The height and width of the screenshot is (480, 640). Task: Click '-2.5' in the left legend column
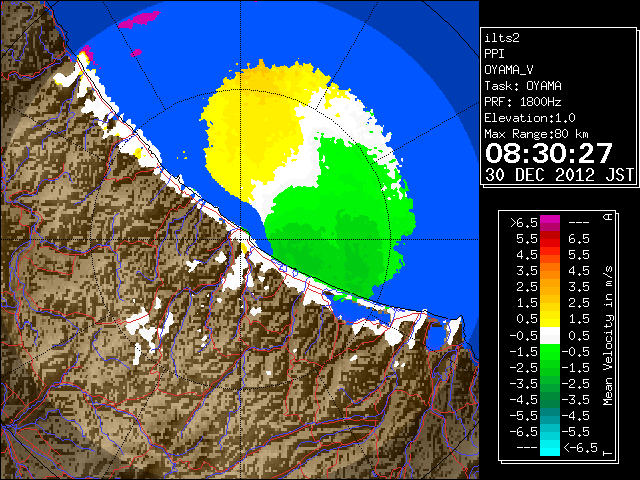click(524, 368)
